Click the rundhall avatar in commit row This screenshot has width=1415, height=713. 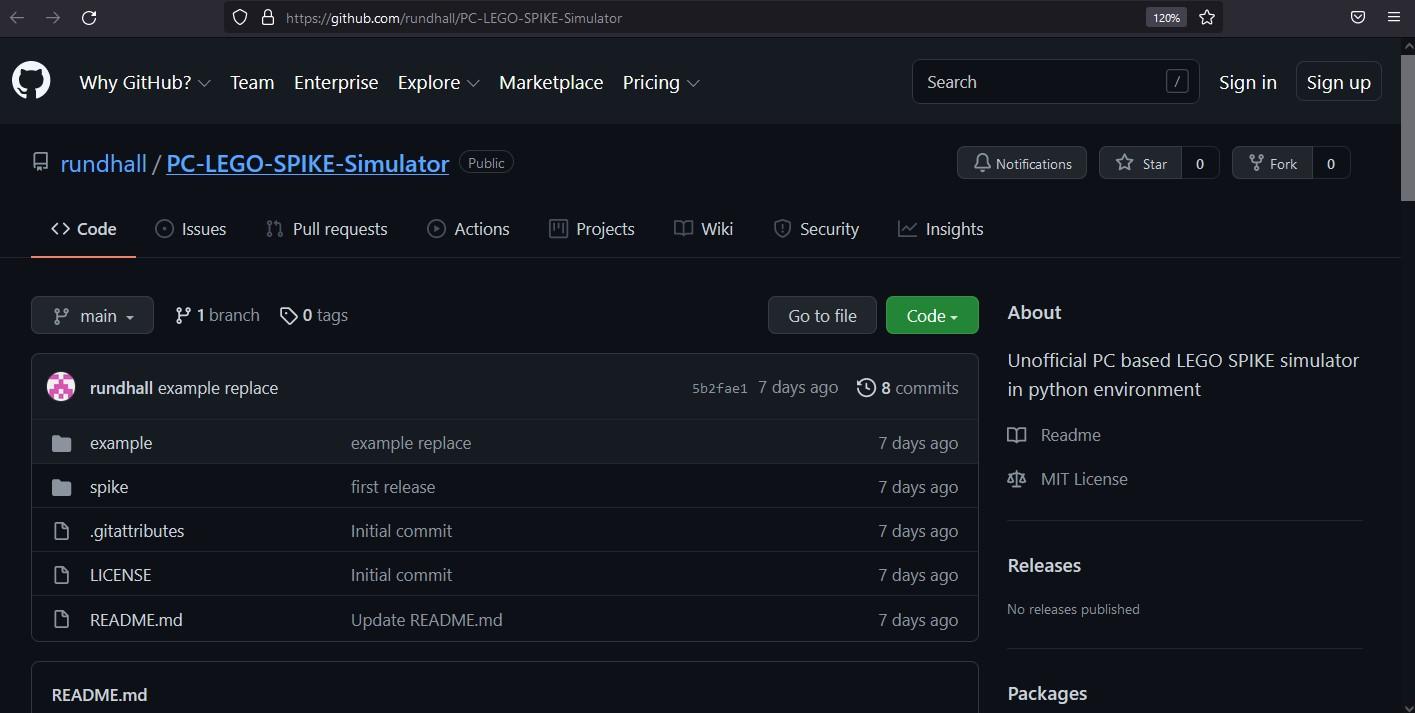click(61, 387)
